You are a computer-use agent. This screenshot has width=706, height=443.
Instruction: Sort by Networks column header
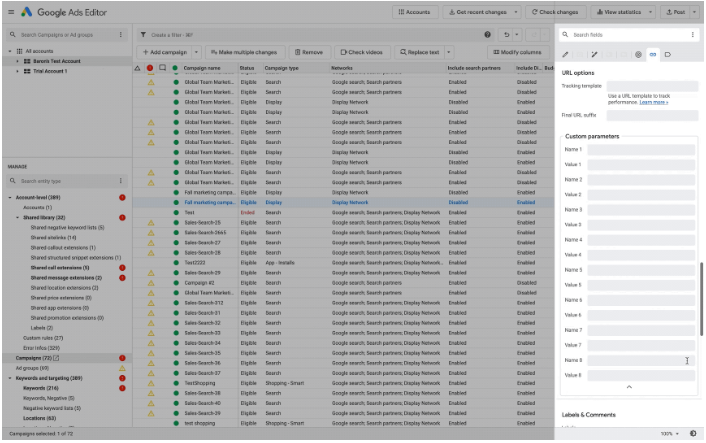click(342, 68)
